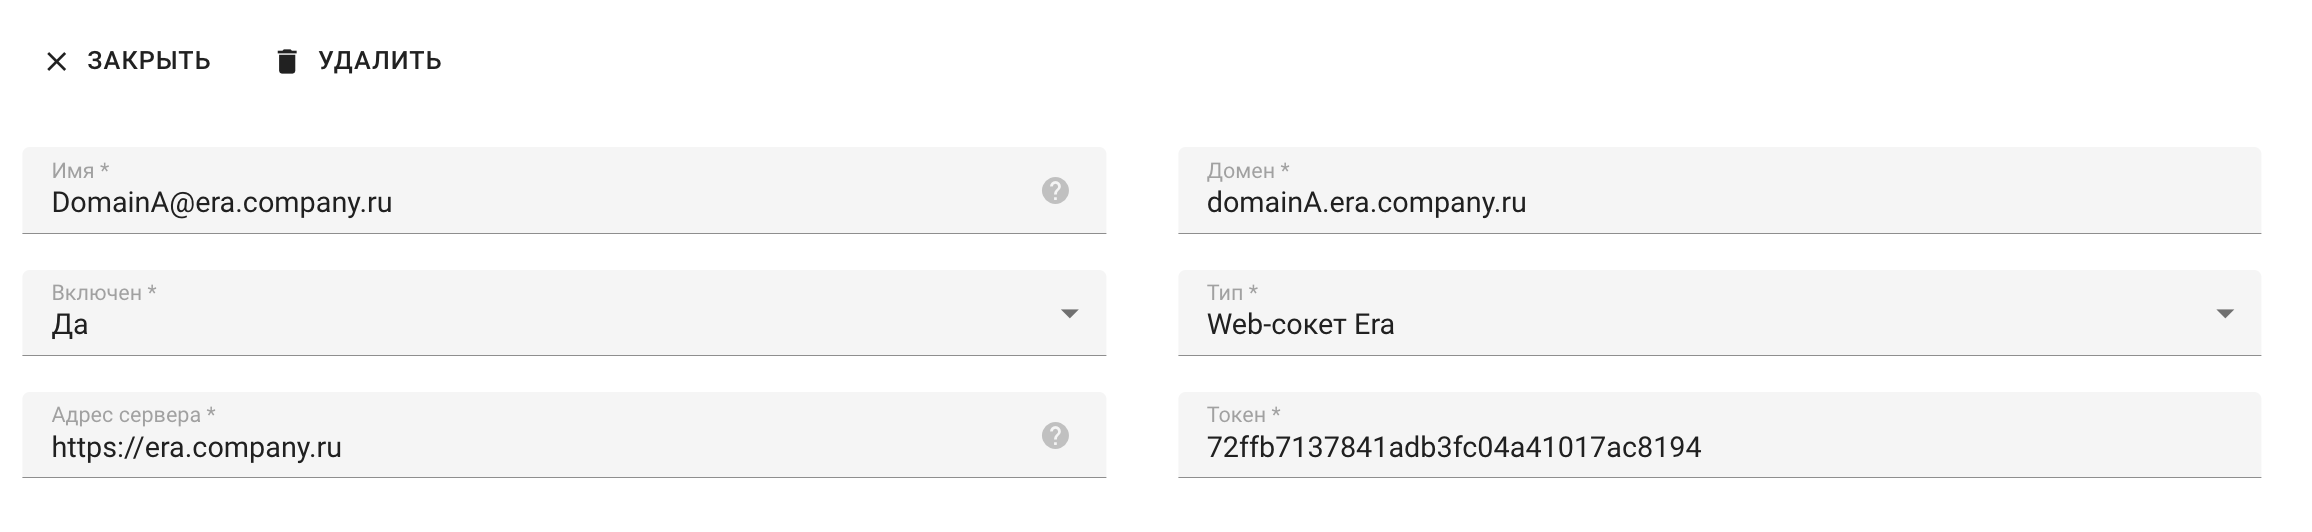Screen dimensions: 2312x532
Task: Expand the Тип dropdown arrow
Action: click(2225, 314)
